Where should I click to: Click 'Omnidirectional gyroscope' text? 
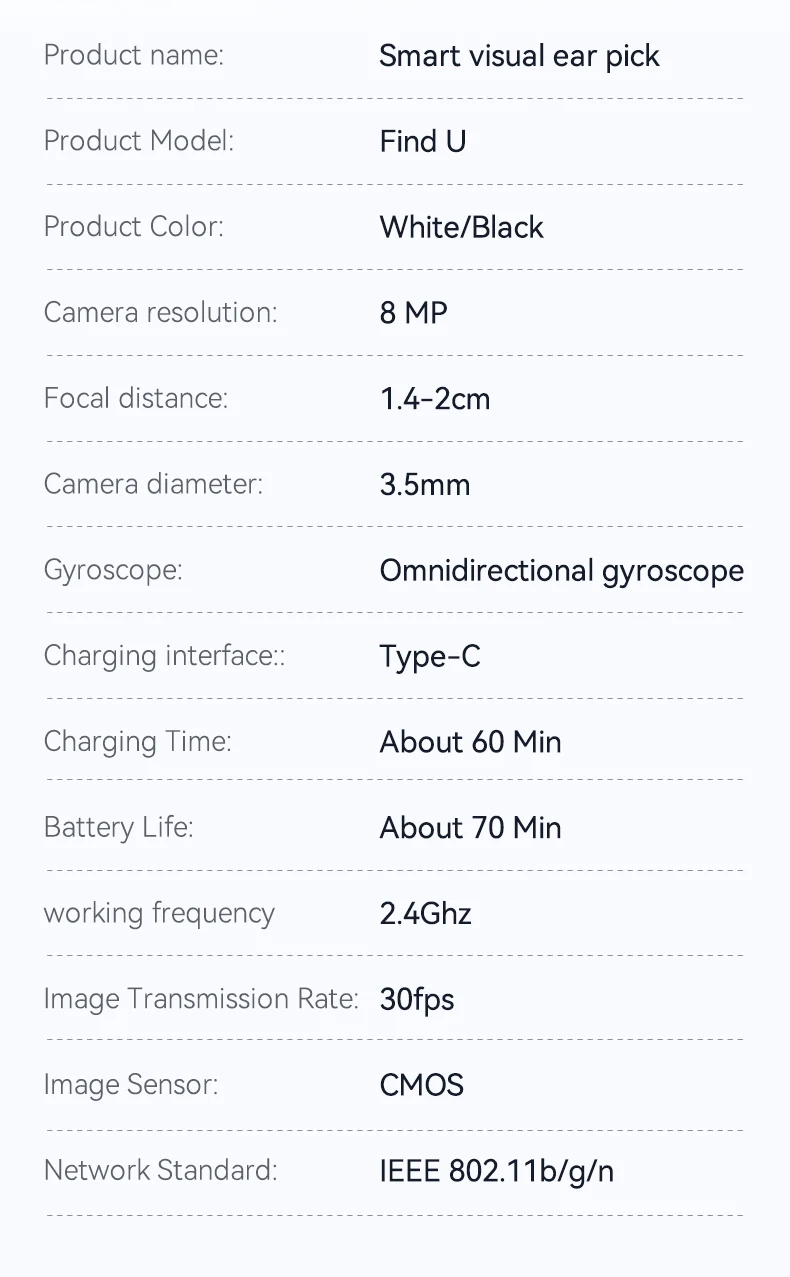pyautogui.click(x=562, y=571)
